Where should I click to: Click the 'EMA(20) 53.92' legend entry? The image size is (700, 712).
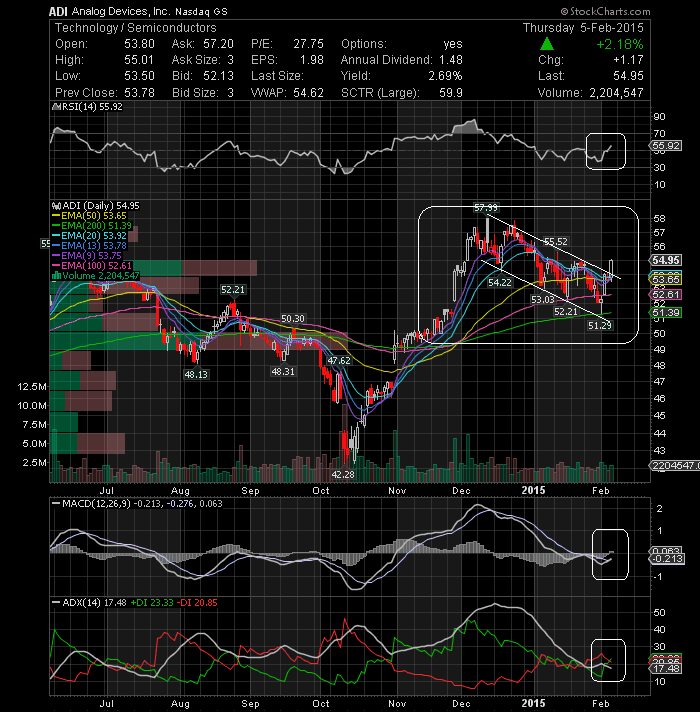(94, 236)
